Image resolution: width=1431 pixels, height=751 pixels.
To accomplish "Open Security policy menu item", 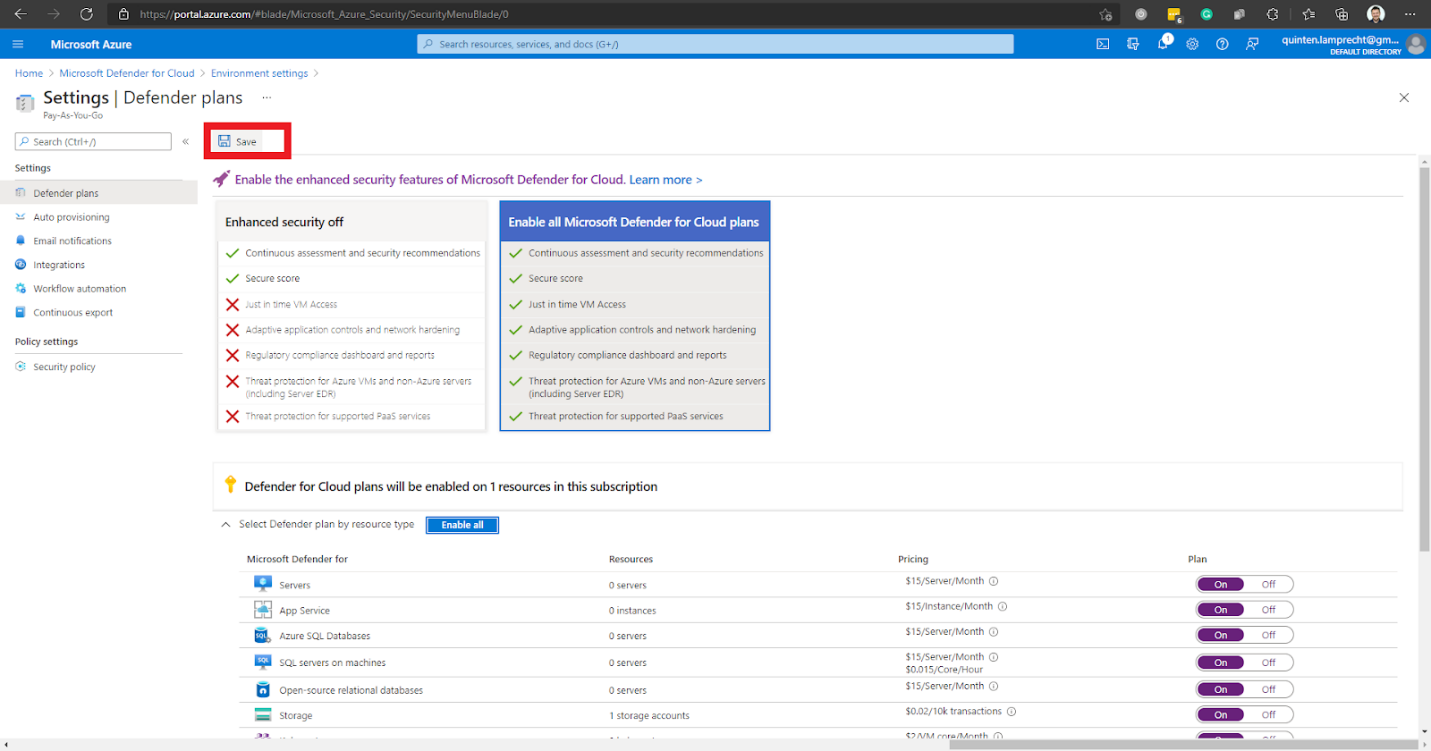I will (99, 367).
